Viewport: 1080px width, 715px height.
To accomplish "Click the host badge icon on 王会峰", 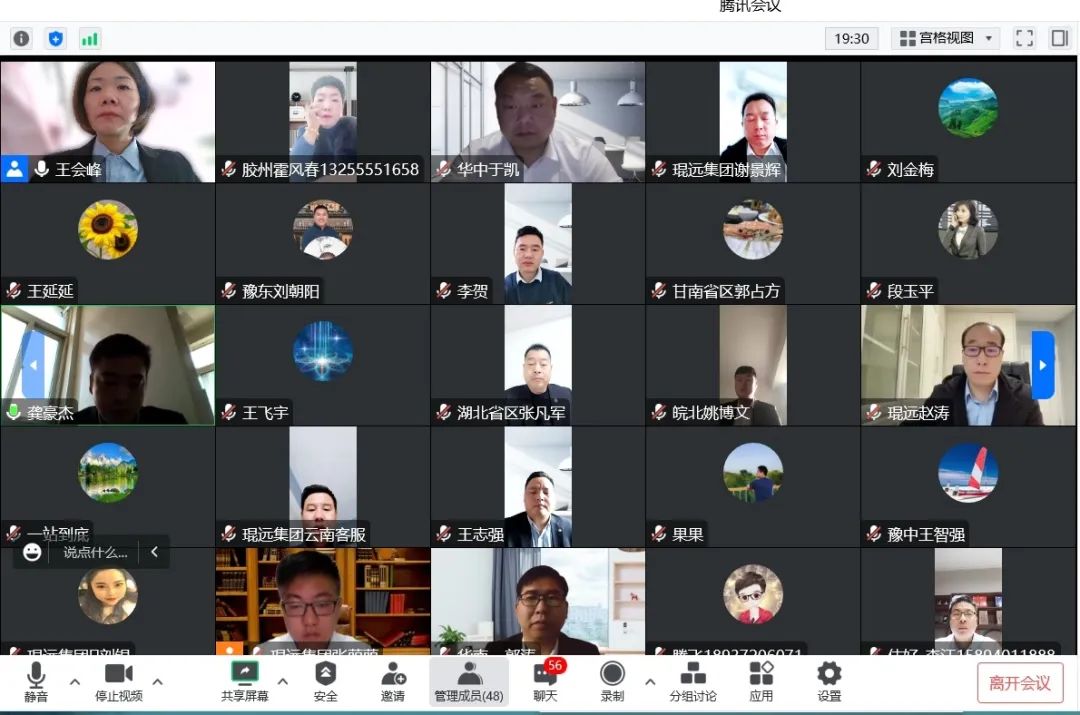I will pos(14,169).
